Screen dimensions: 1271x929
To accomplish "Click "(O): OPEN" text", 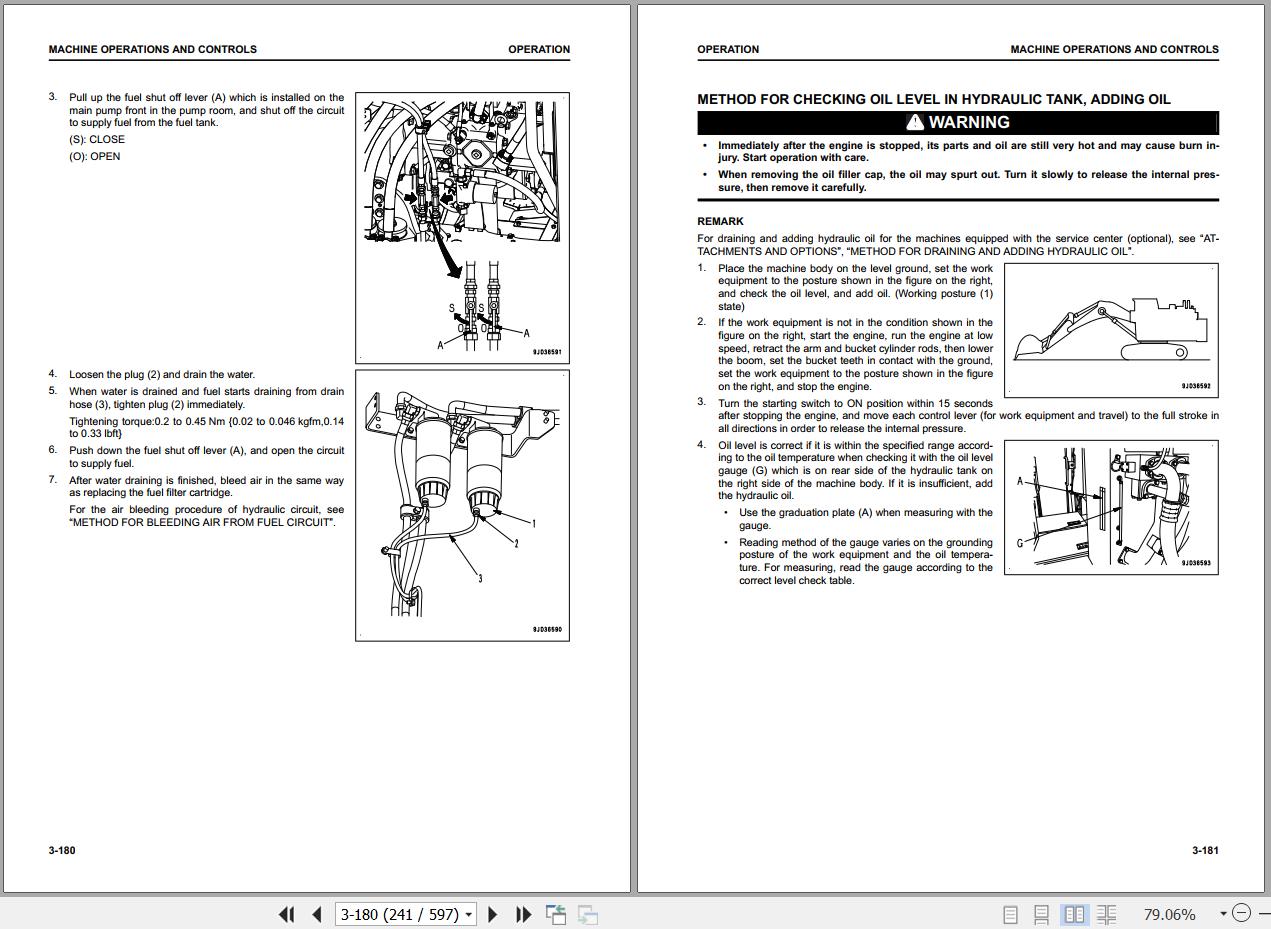I will point(95,156).
